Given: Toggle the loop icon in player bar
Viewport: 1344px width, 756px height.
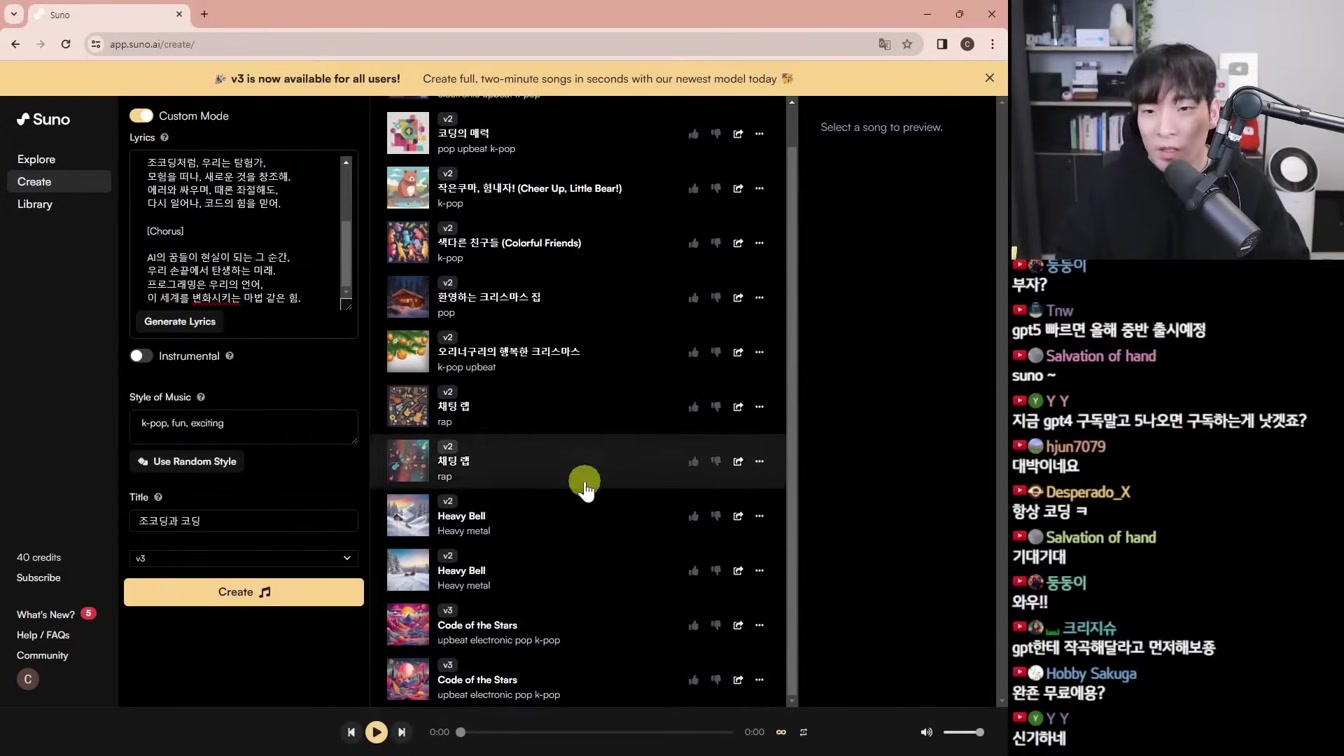Looking at the screenshot, I should [781, 732].
